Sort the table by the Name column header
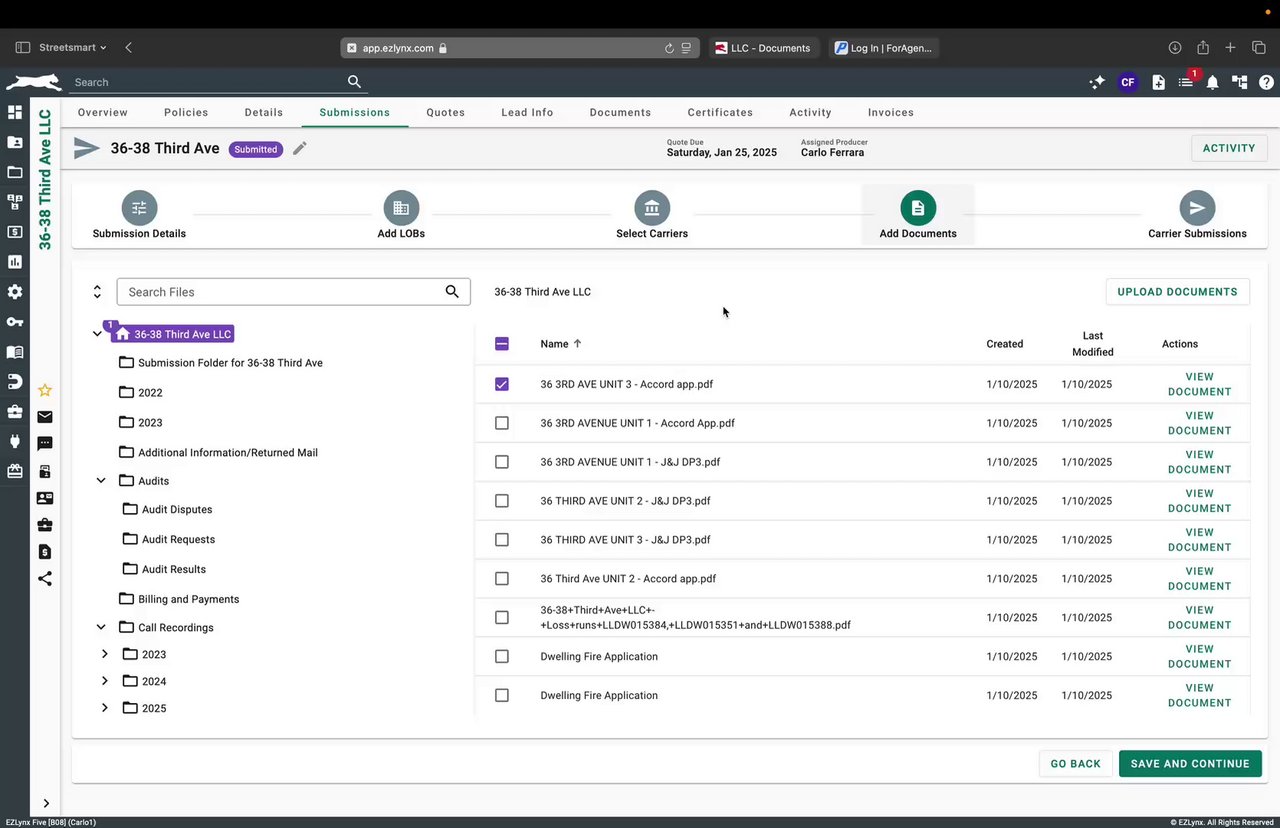Viewport: 1280px width, 828px height. click(554, 344)
